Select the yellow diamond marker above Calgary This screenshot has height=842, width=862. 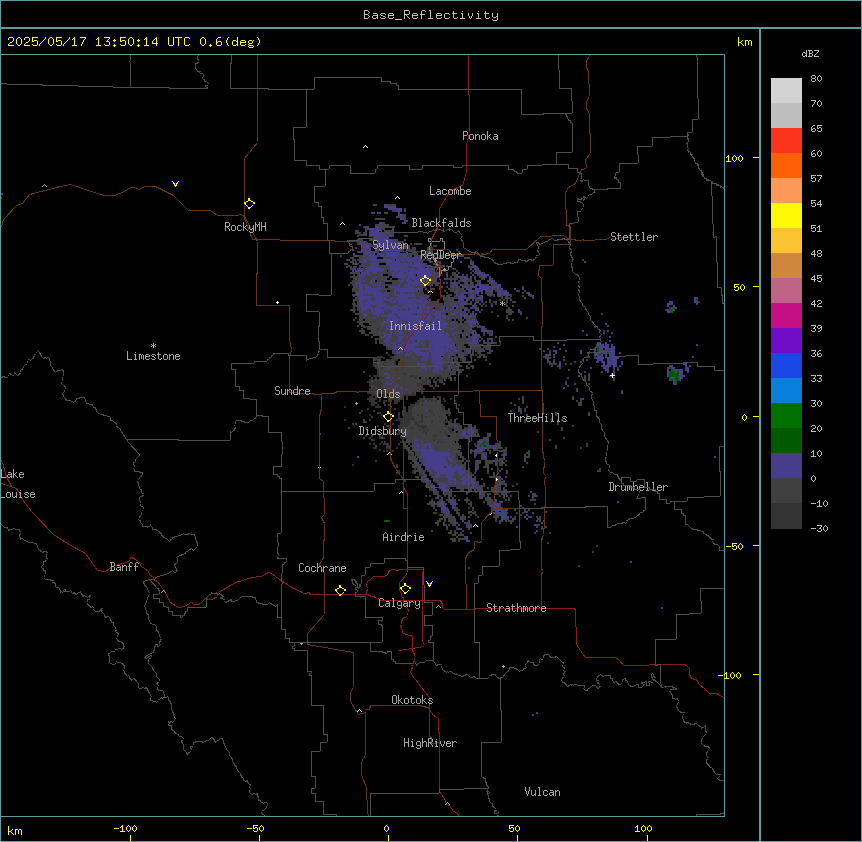coord(405,589)
